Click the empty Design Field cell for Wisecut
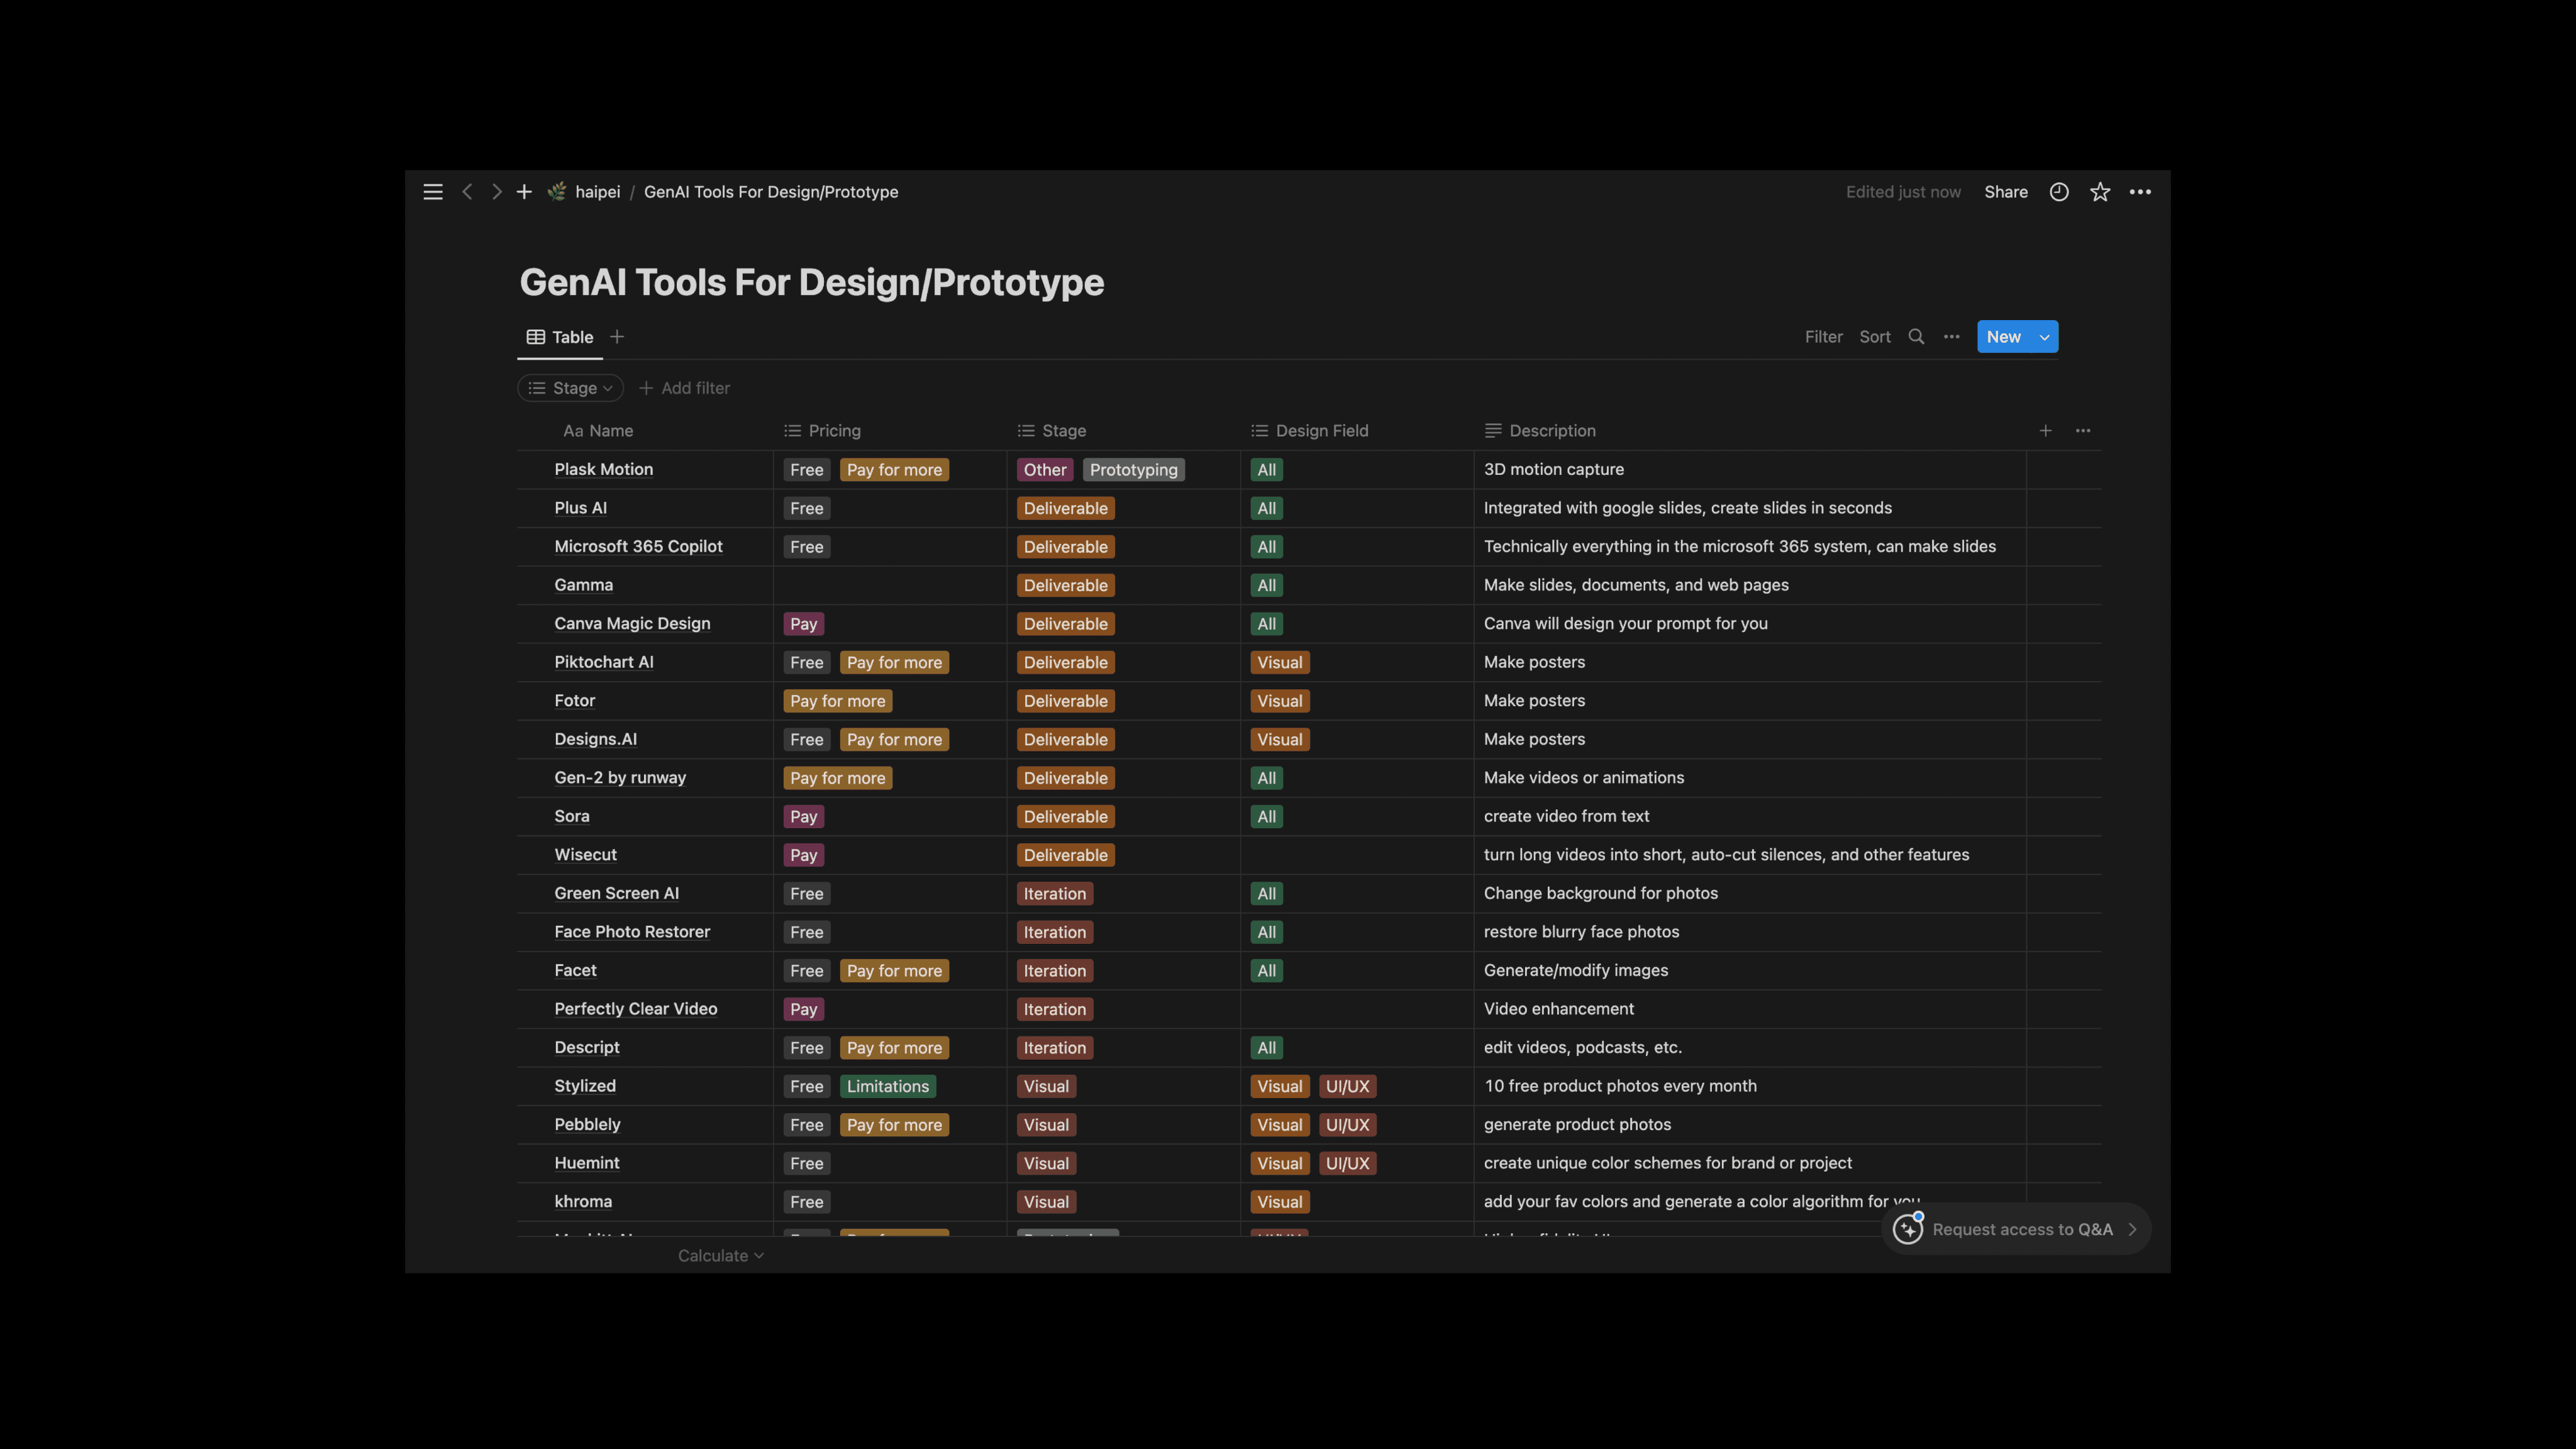 pyautogui.click(x=1357, y=855)
